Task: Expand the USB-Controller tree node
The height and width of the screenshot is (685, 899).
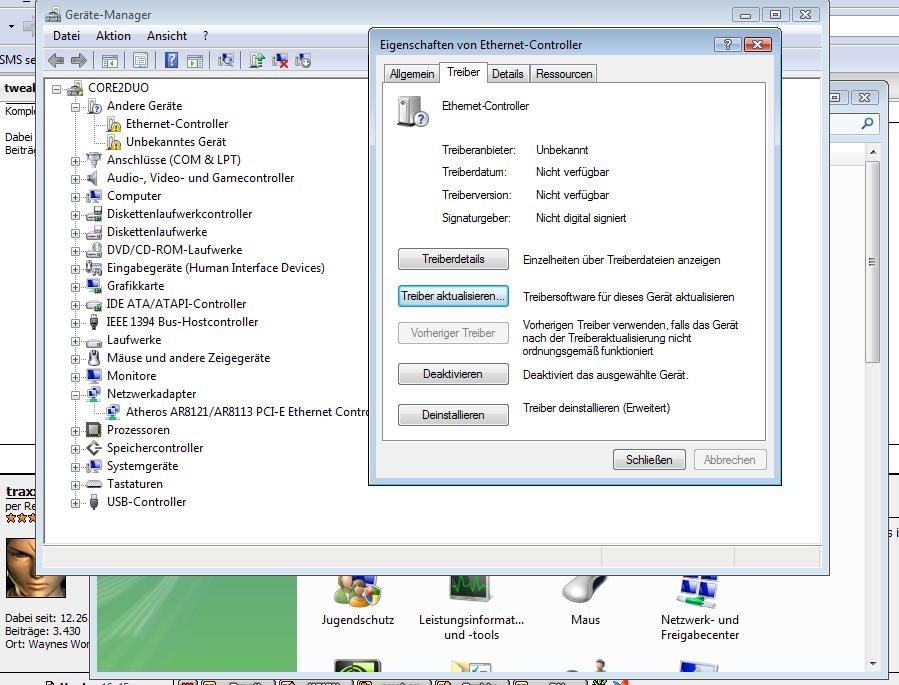Action: pyautogui.click(x=75, y=502)
